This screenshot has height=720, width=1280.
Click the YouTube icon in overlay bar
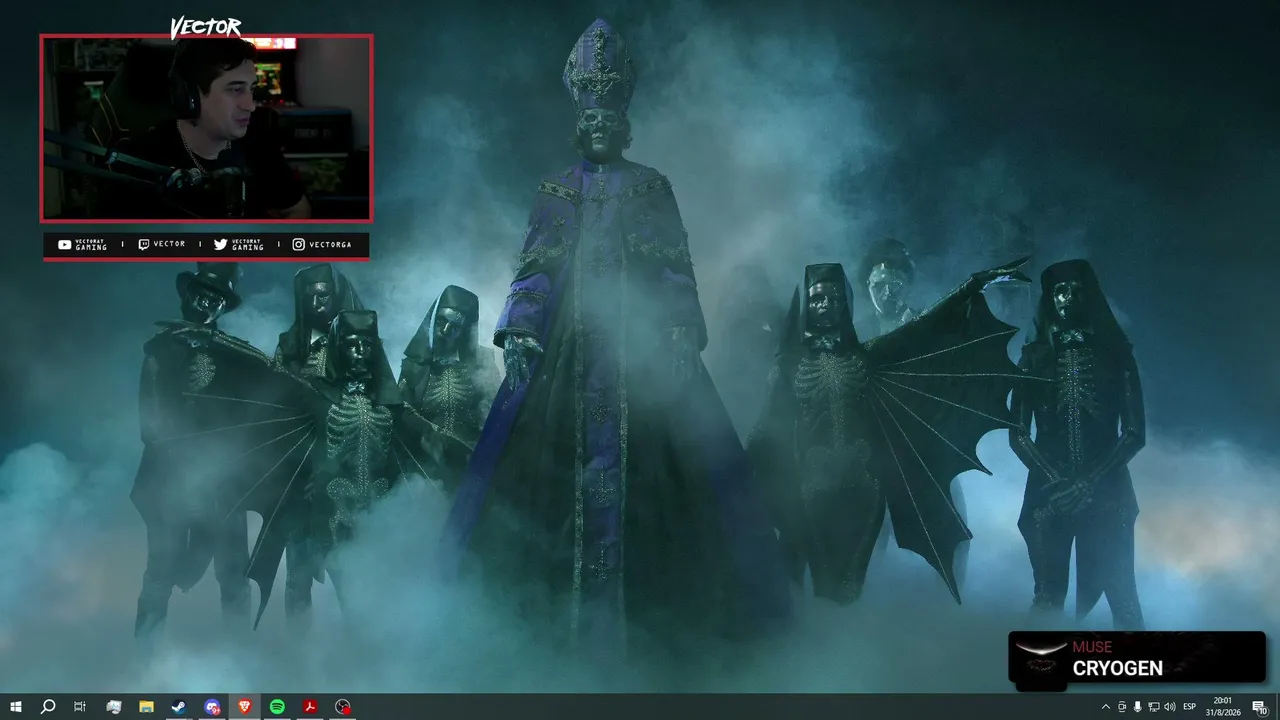tap(65, 244)
